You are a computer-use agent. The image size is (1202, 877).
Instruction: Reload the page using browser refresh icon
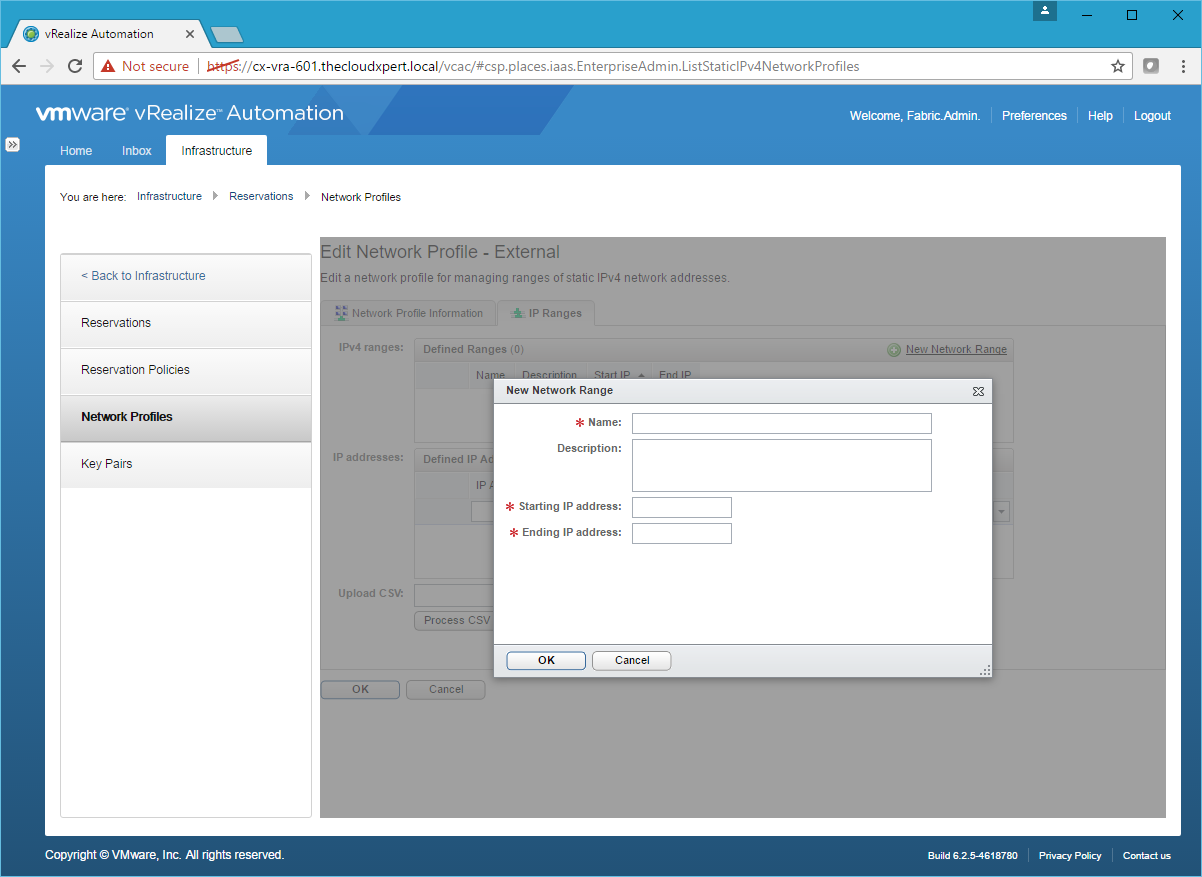[75, 67]
